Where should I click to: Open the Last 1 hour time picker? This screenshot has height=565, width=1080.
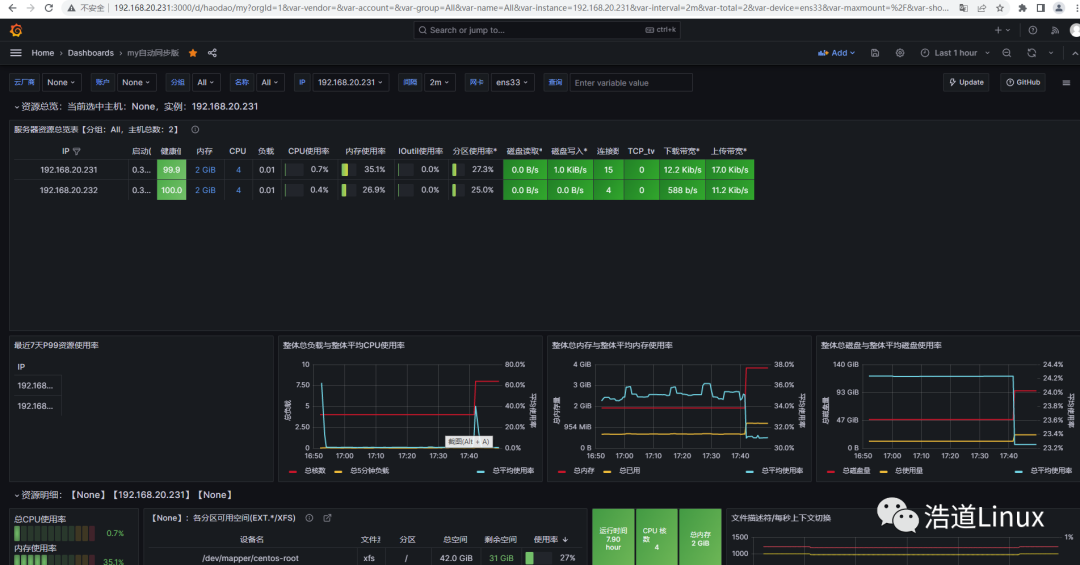[955, 53]
